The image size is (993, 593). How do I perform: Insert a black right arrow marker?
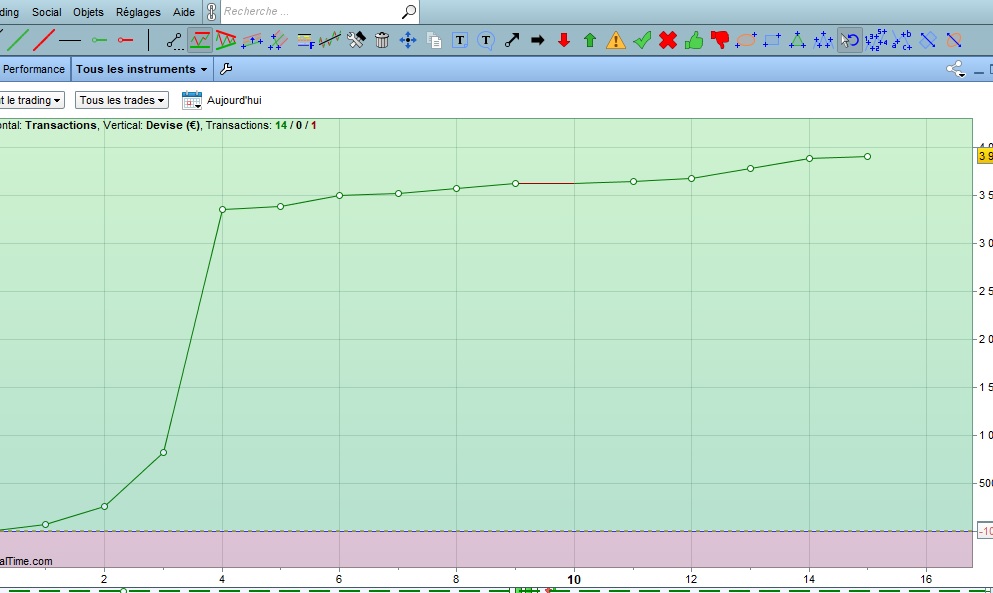(x=538, y=41)
